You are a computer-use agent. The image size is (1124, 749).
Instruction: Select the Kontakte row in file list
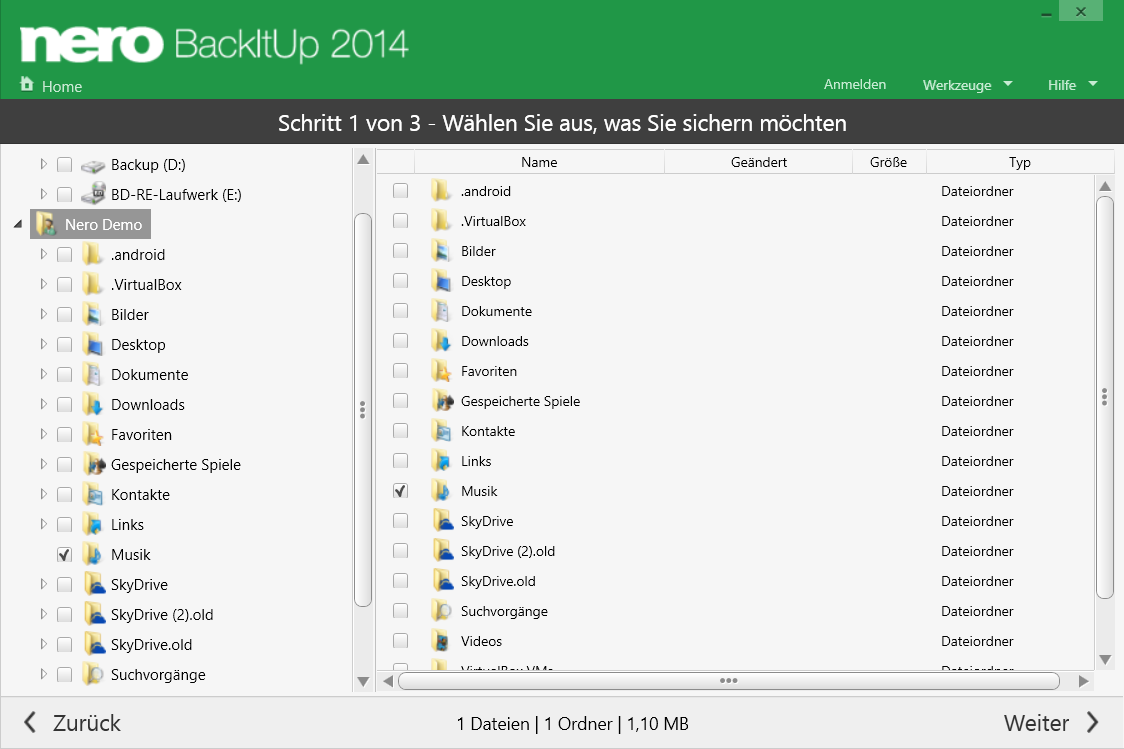click(735, 431)
